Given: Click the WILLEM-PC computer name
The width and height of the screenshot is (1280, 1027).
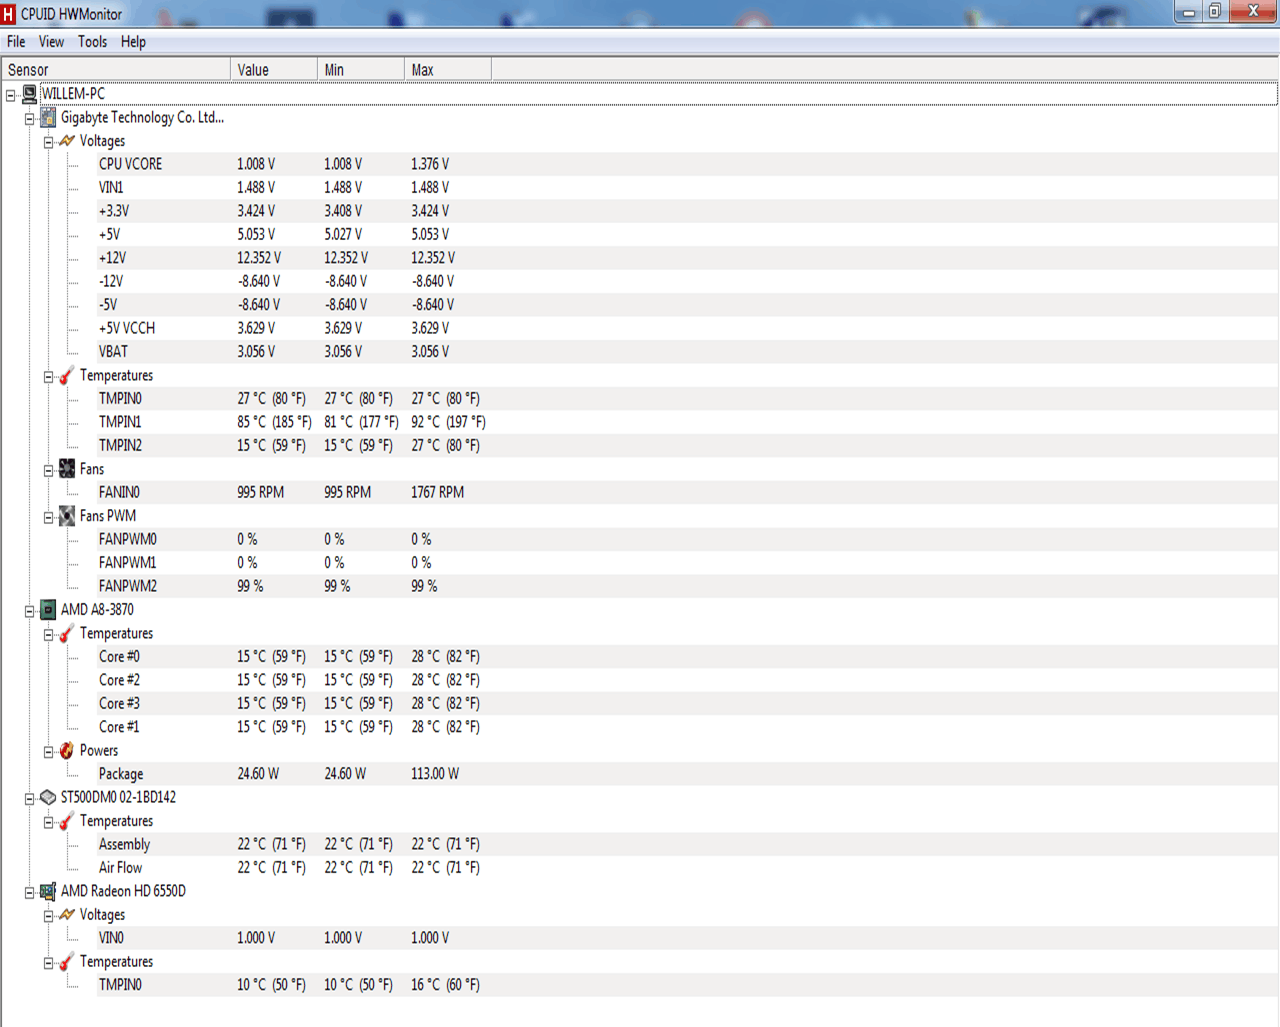Looking at the screenshot, I should (73, 94).
